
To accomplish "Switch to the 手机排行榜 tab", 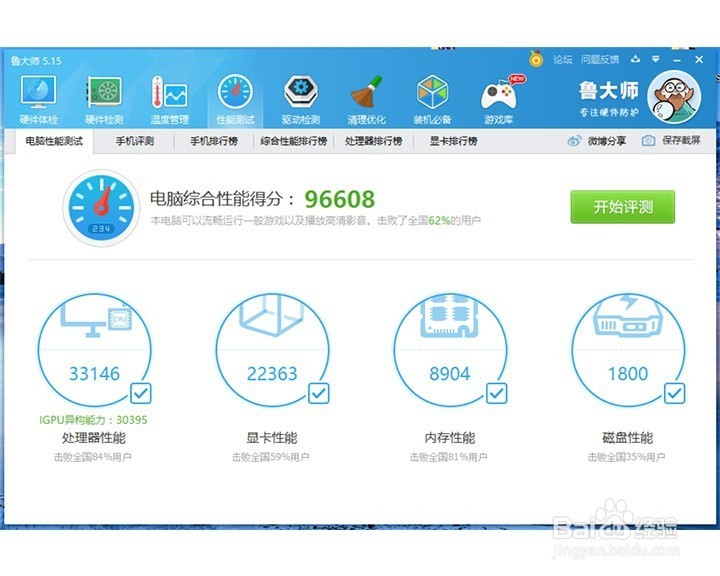I will pyautogui.click(x=214, y=141).
